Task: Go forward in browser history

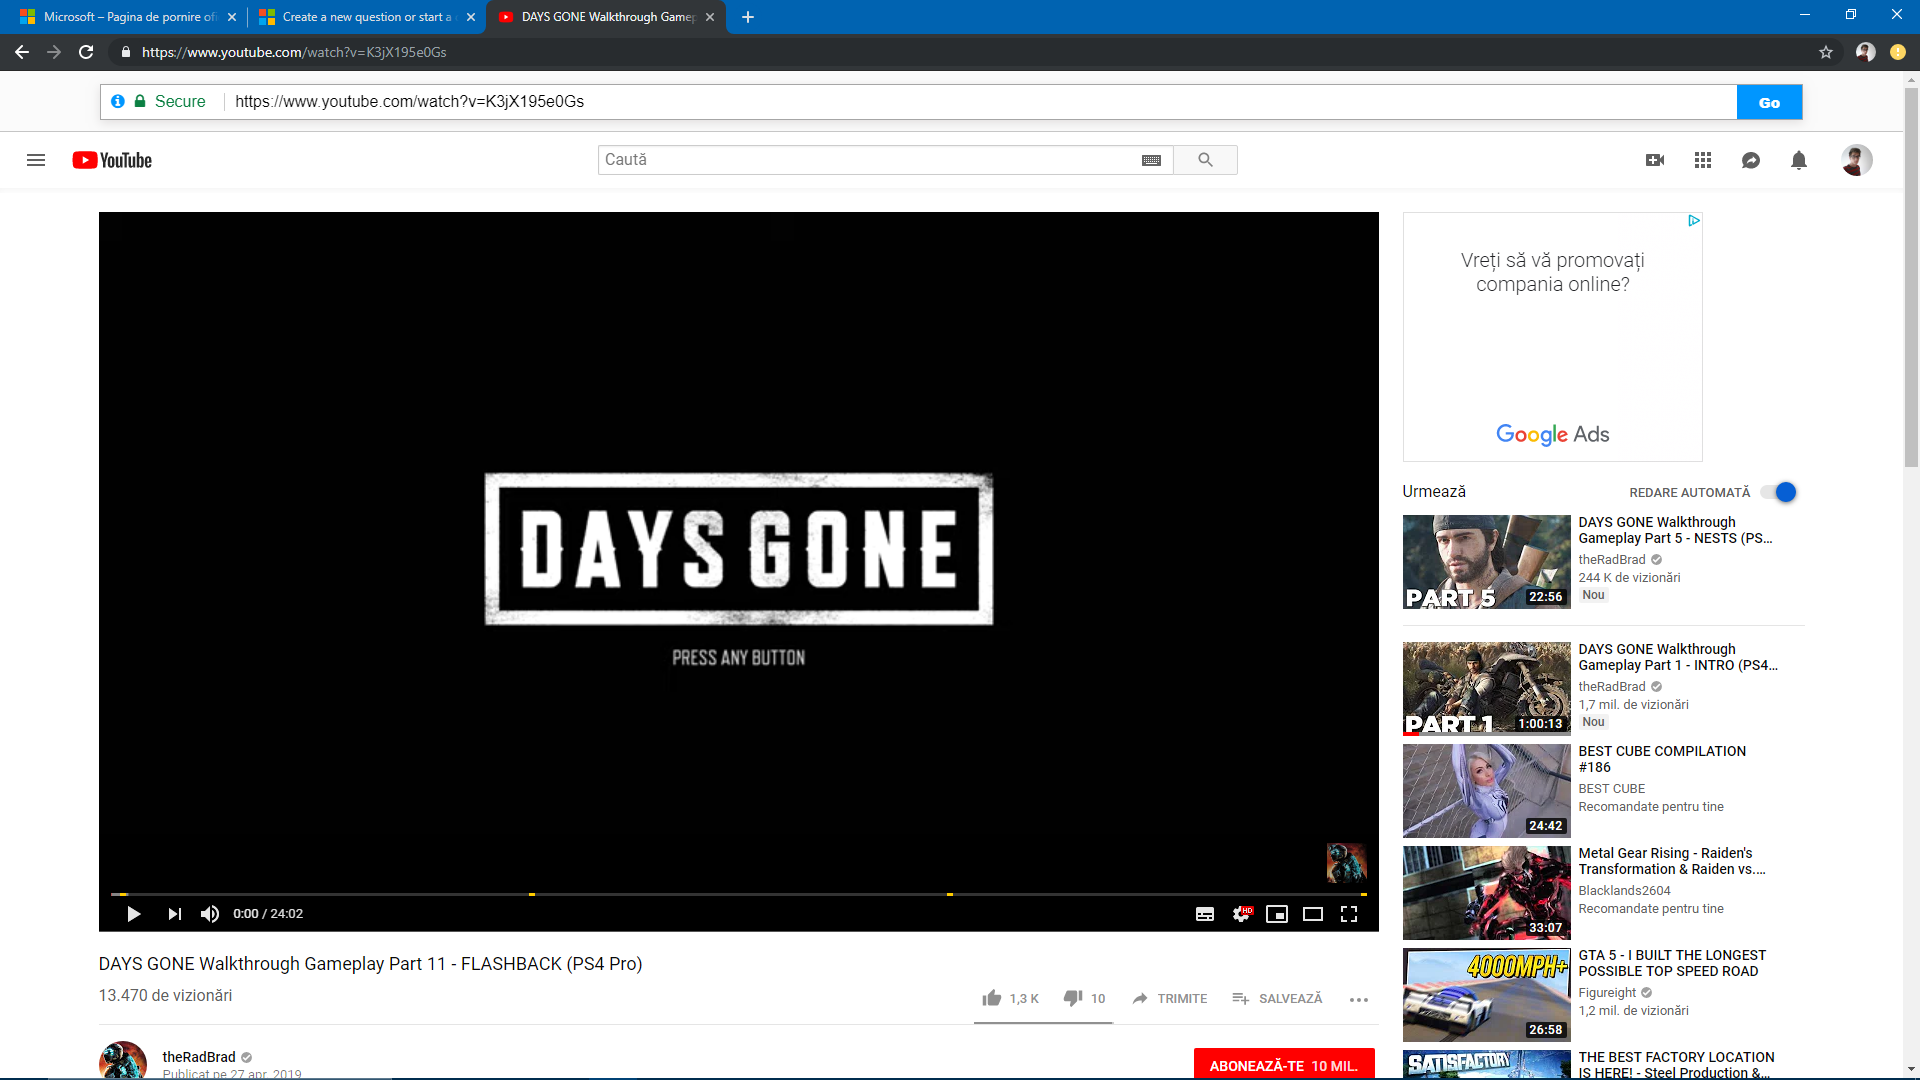Action: [x=54, y=52]
